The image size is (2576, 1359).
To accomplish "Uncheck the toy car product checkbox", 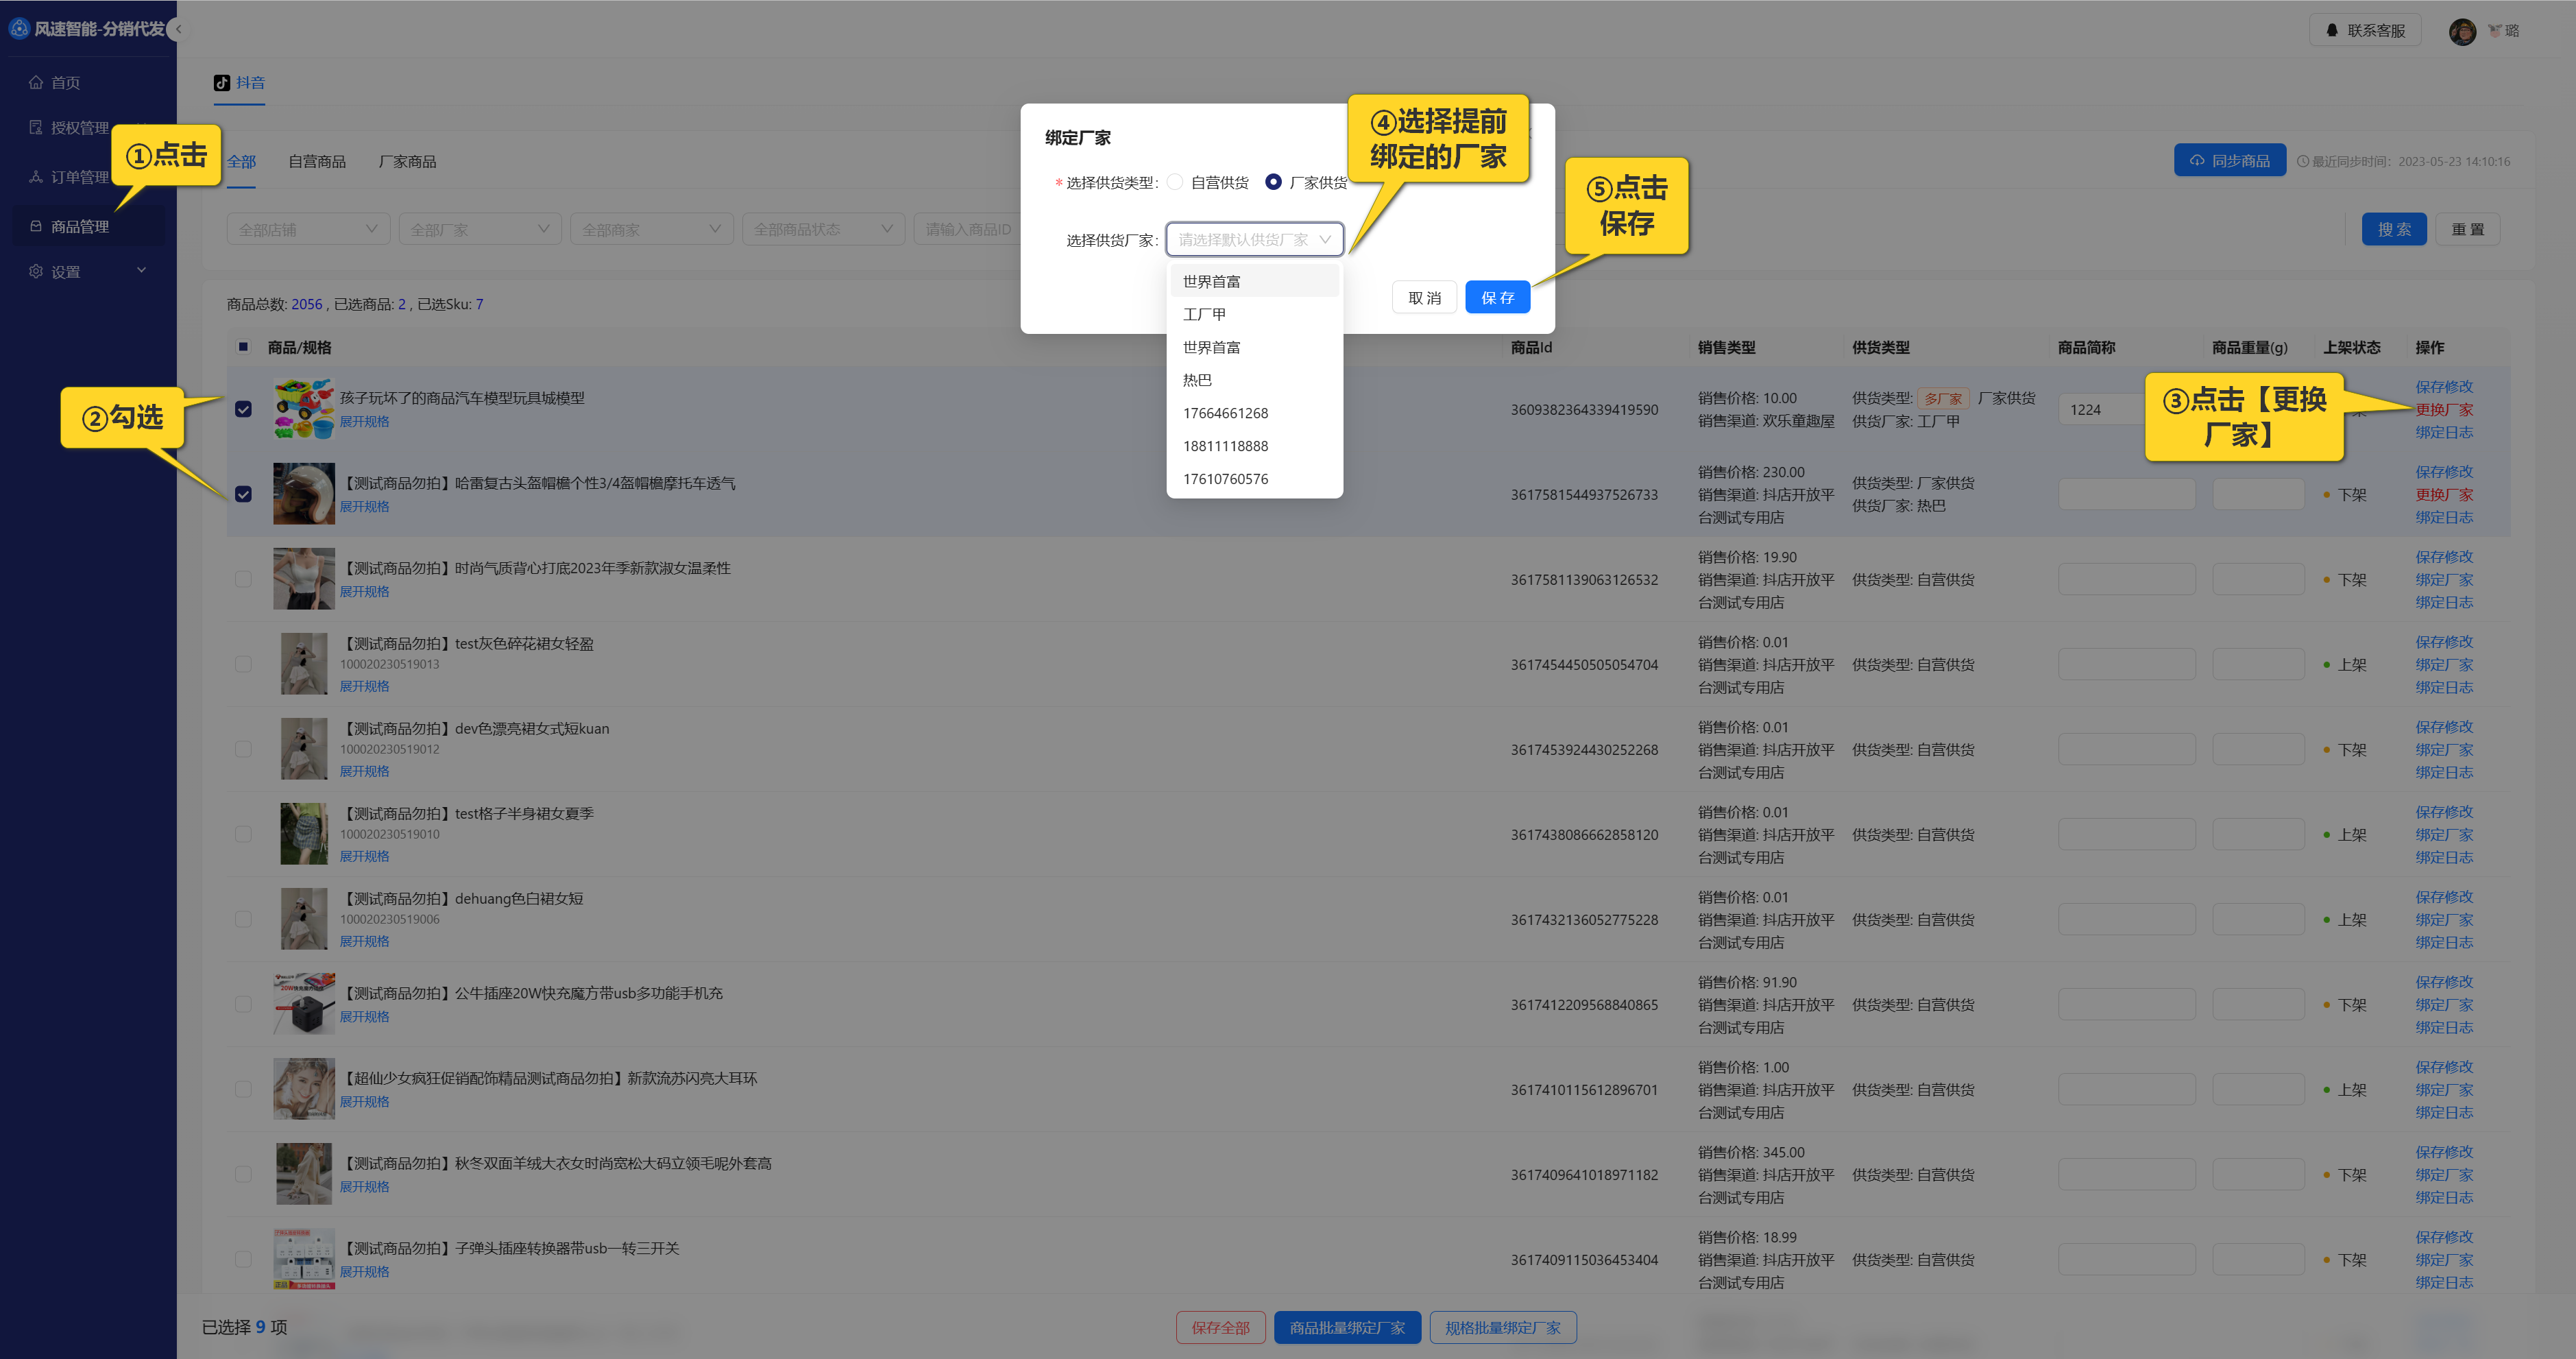I will click(243, 409).
